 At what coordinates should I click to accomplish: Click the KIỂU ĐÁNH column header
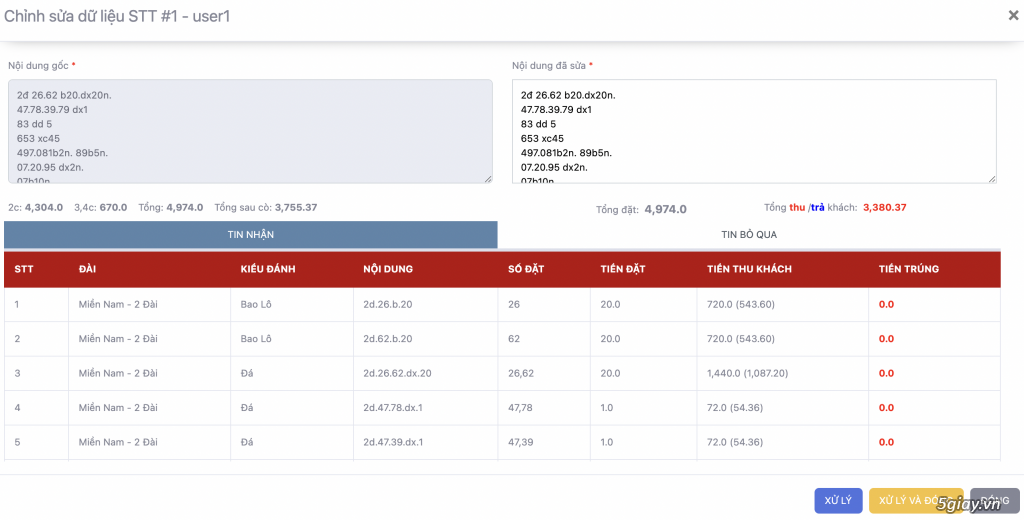[x=268, y=269]
